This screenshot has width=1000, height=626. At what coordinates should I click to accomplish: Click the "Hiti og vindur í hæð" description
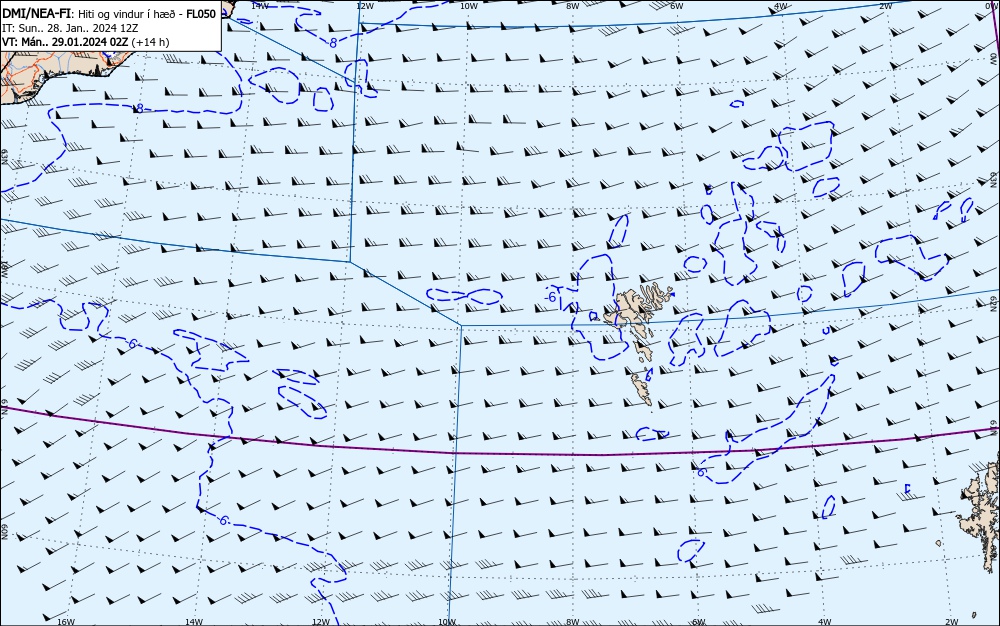click(127, 15)
